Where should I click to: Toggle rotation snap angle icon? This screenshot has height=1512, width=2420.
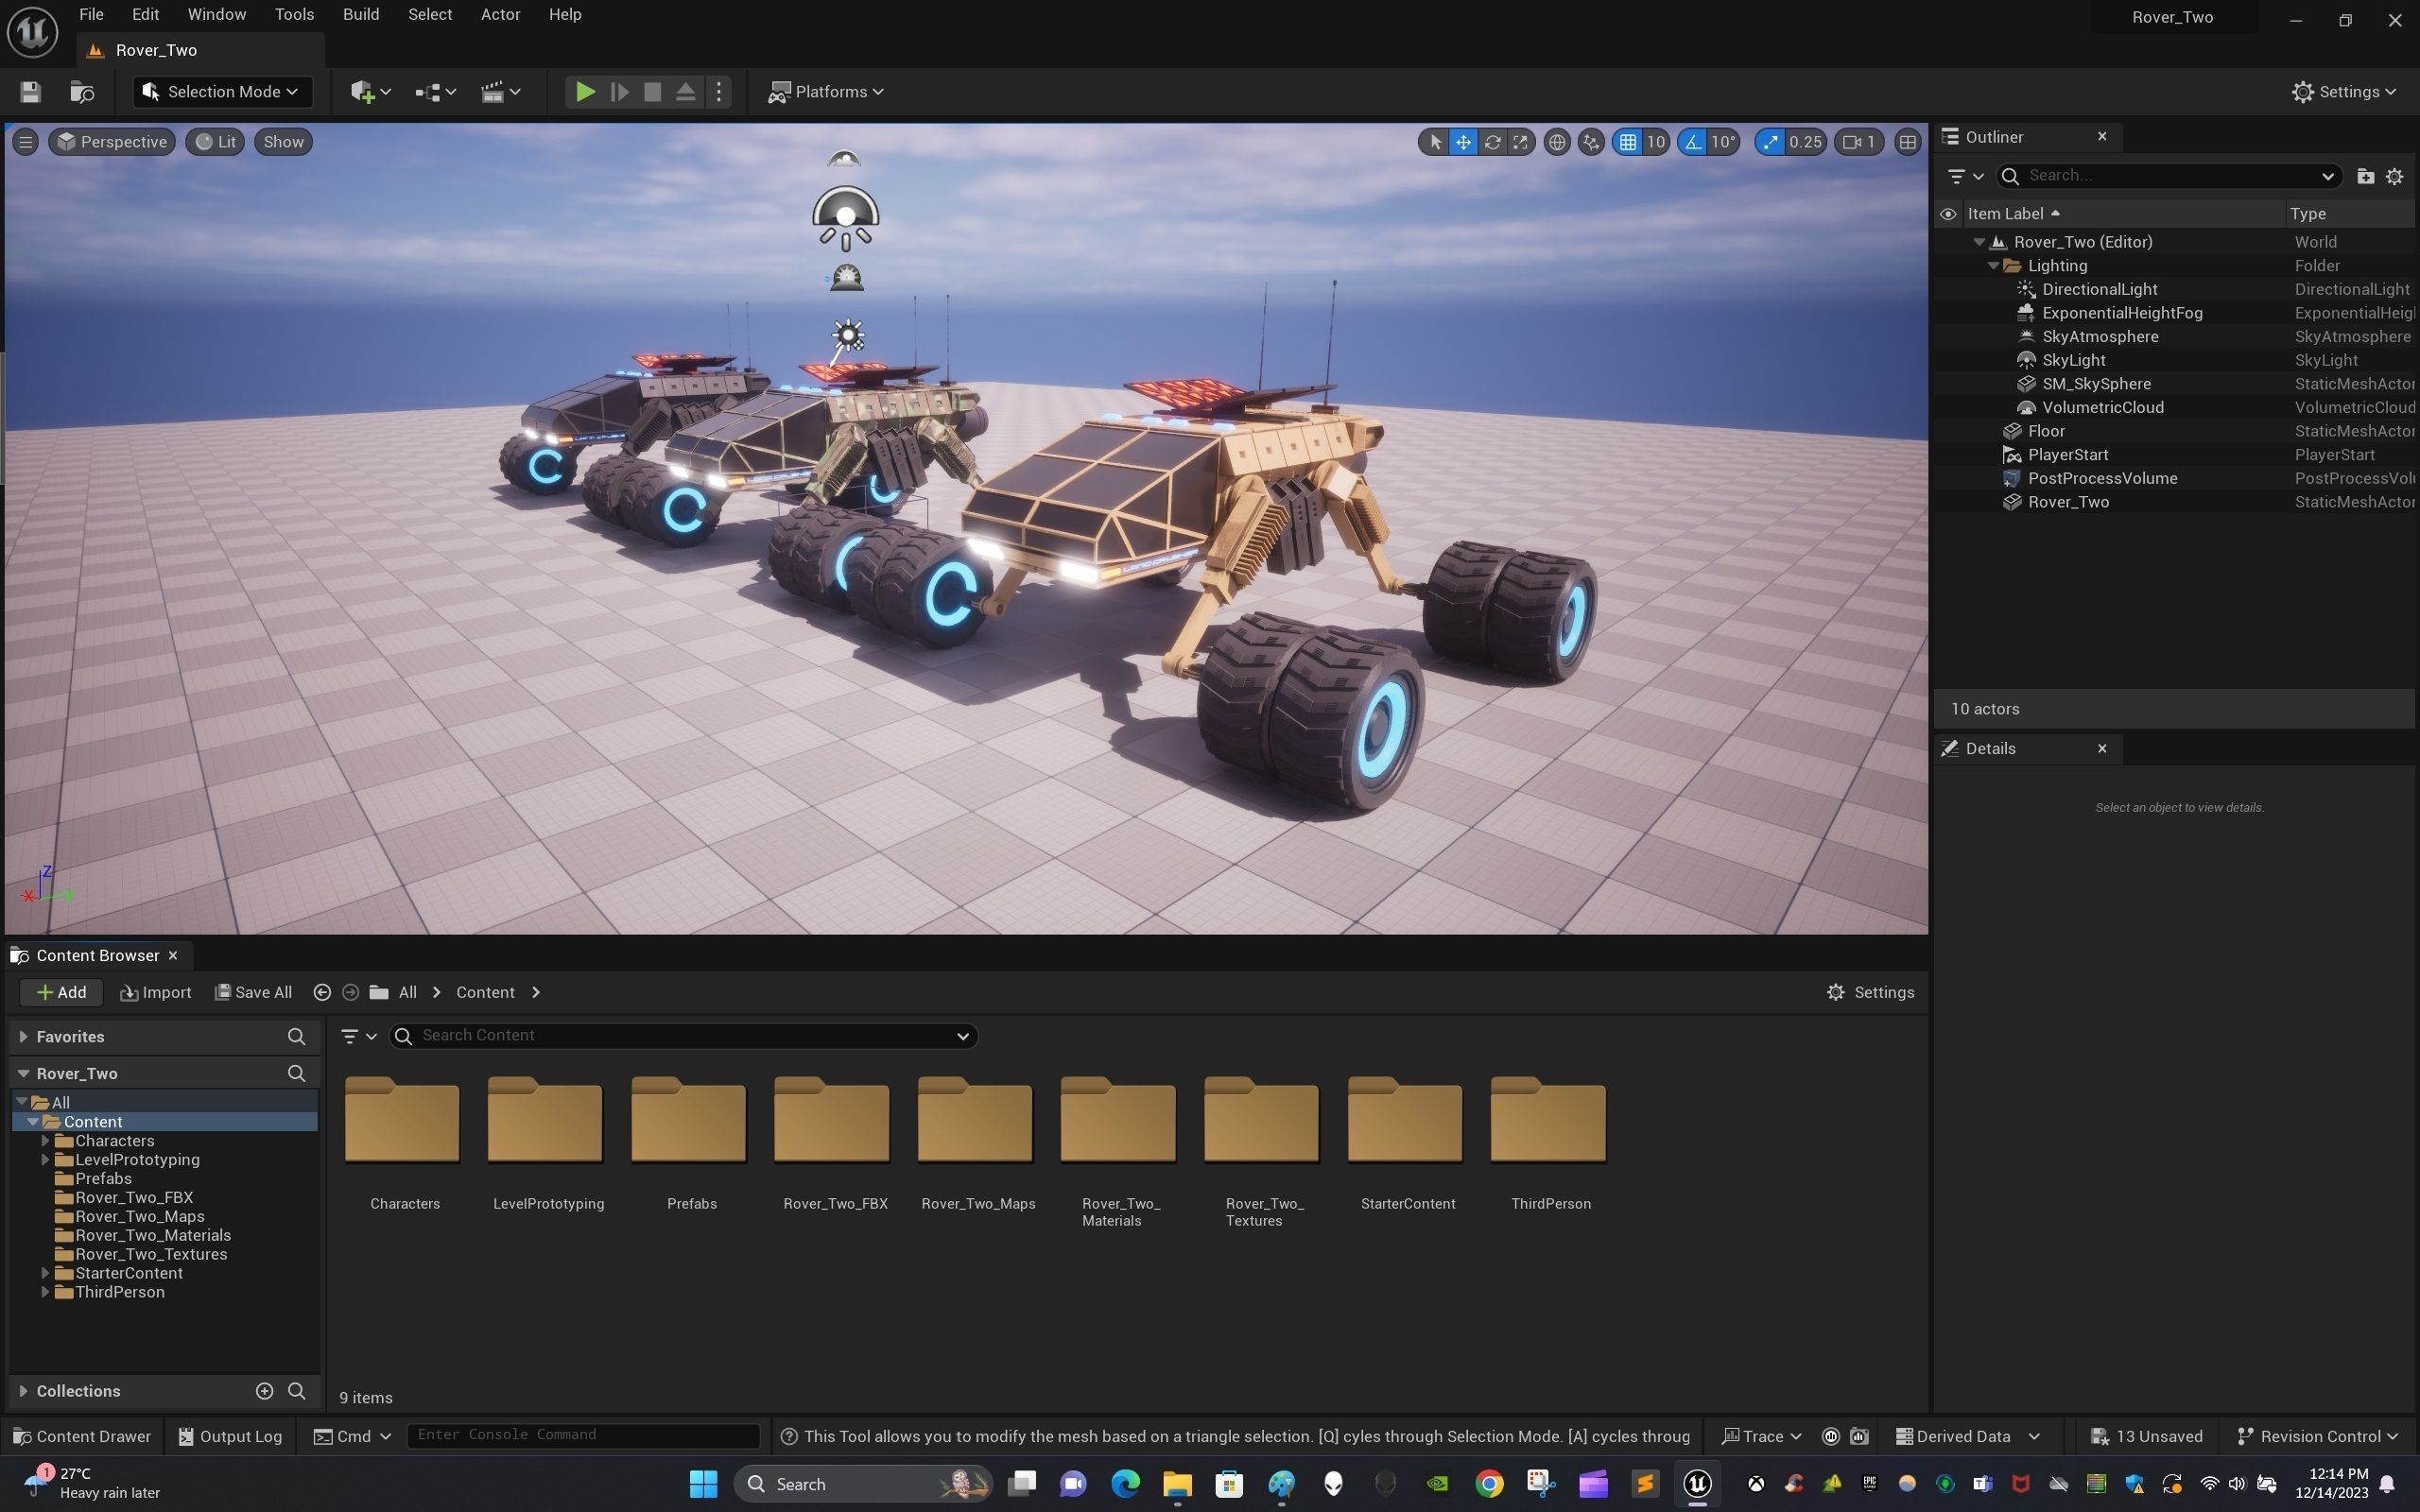click(1693, 142)
